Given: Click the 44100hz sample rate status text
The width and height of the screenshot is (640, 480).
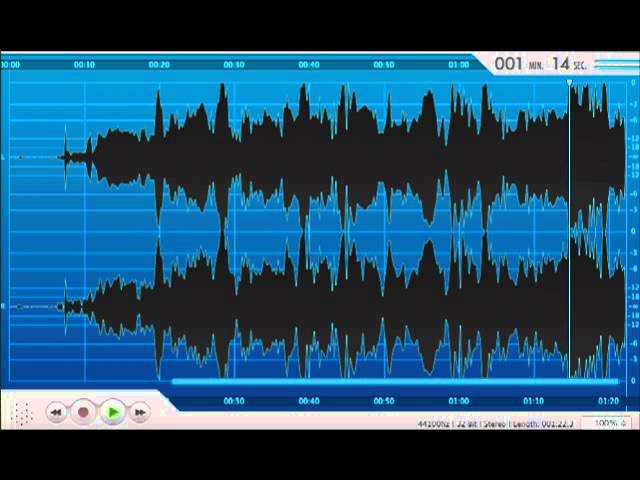Looking at the screenshot, I should click(x=433, y=424).
